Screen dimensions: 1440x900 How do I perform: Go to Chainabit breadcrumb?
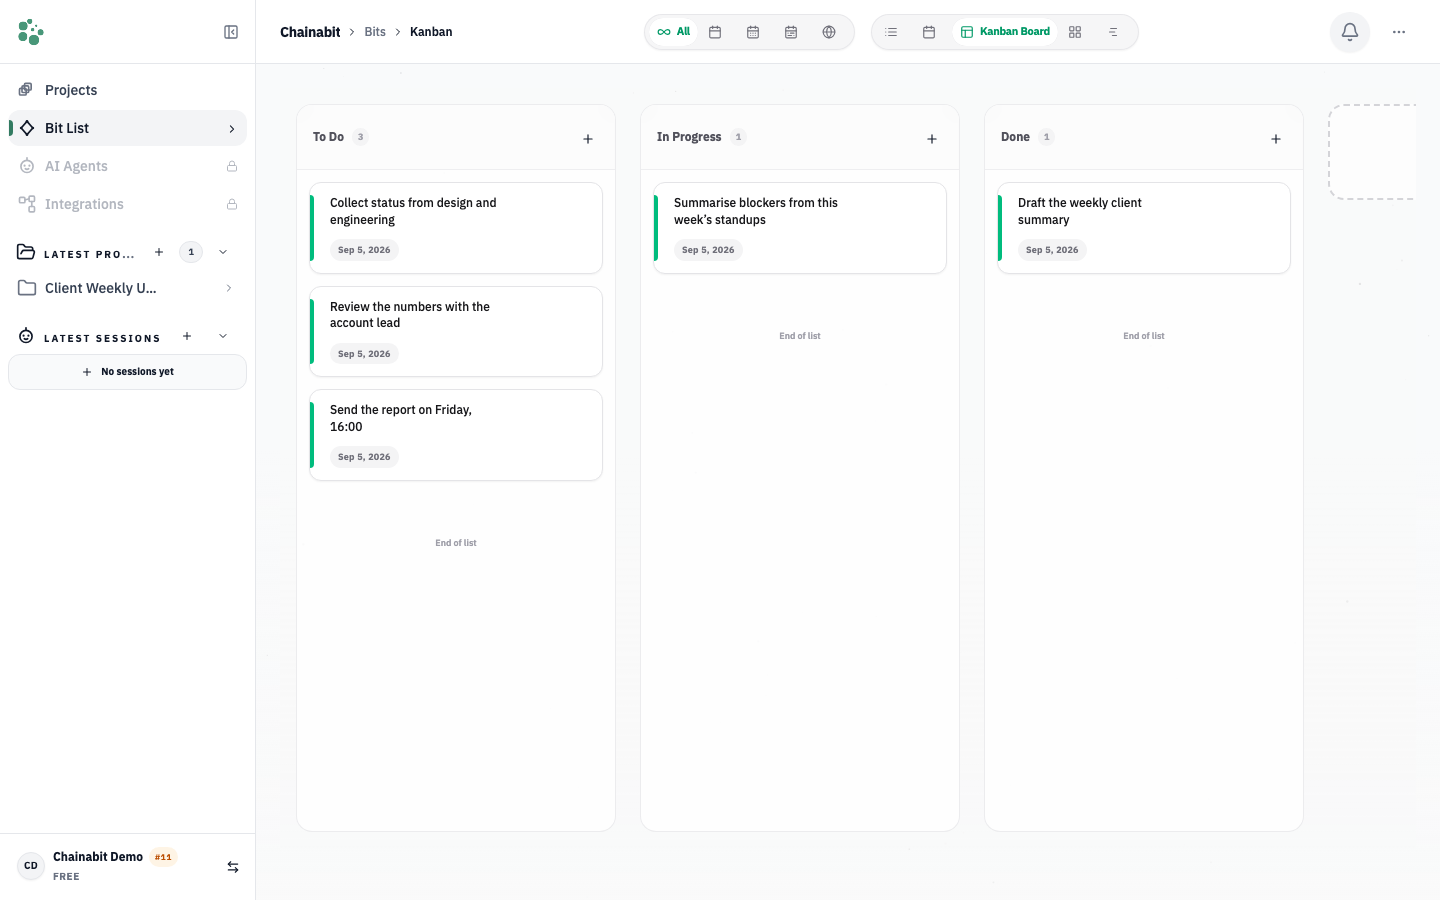click(310, 32)
